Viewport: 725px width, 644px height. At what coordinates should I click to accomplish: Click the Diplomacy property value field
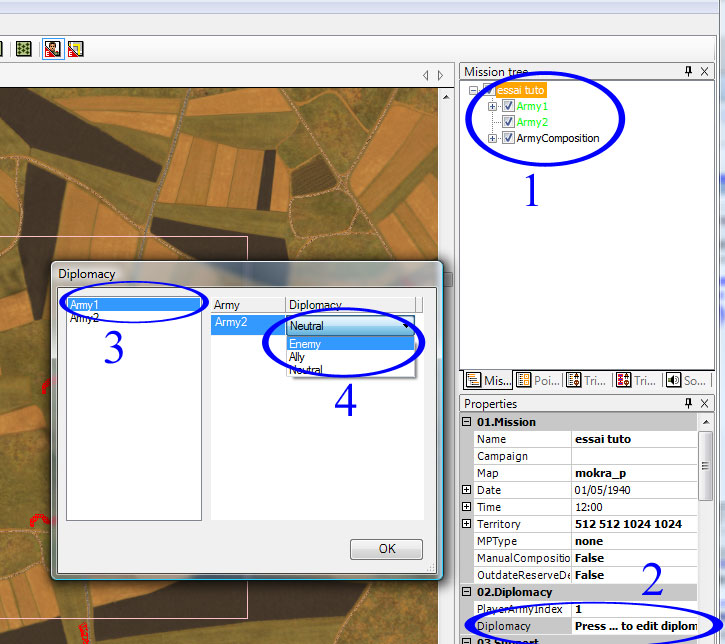point(634,626)
